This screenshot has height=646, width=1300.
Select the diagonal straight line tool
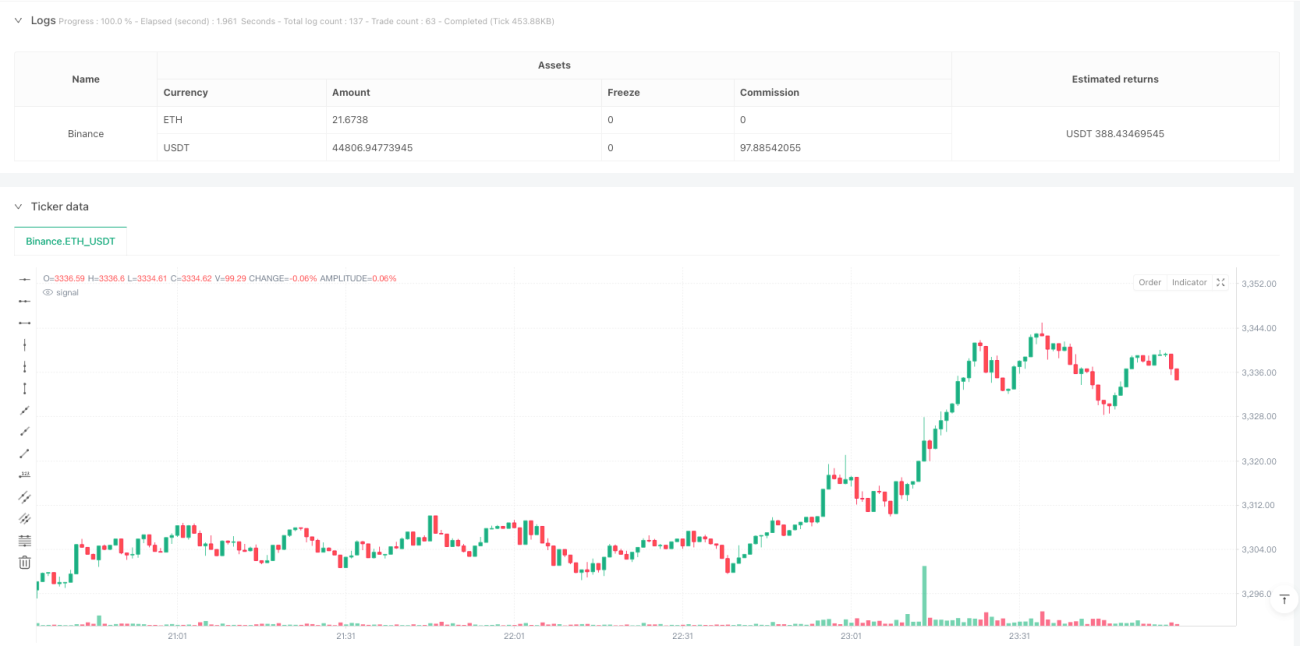click(x=25, y=410)
